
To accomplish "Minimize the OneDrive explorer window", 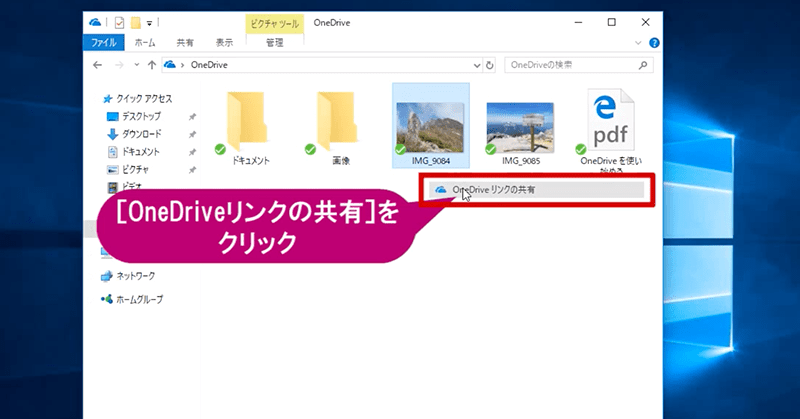I will 578,22.
